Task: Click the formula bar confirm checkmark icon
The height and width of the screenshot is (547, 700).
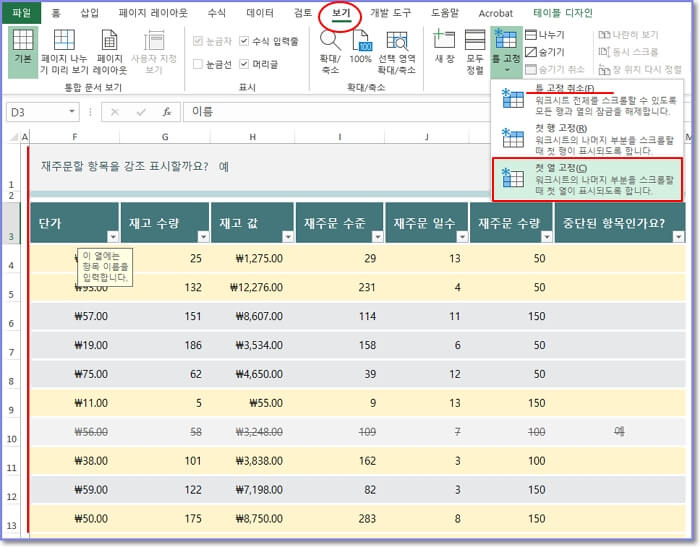Action: coord(141,112)
